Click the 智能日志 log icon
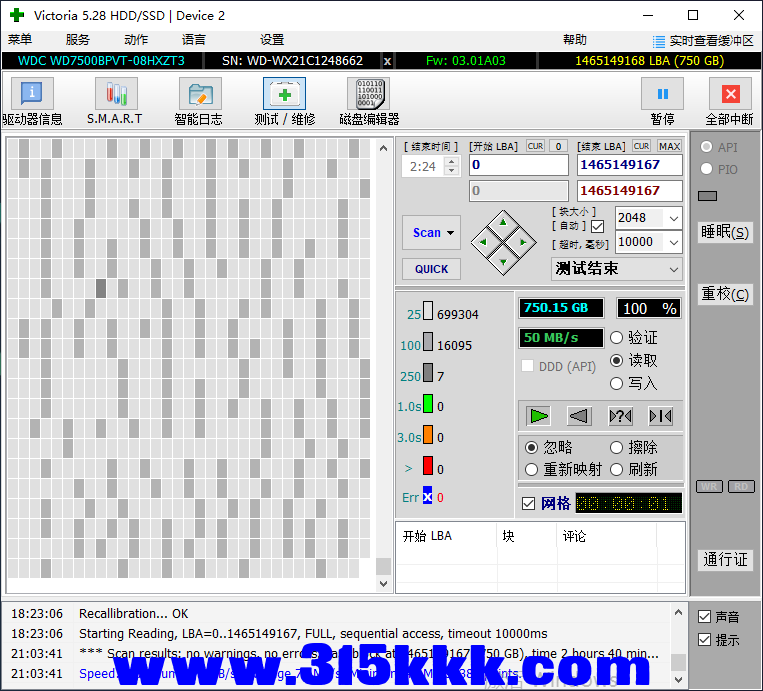Screen dimensions: 763x691 click(x=199, y=95)
